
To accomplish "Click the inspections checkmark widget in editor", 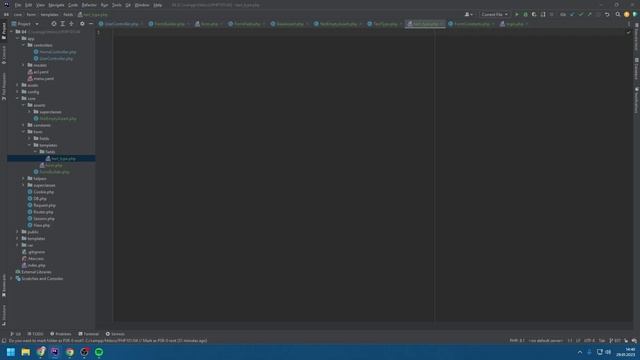I will 628,32.
